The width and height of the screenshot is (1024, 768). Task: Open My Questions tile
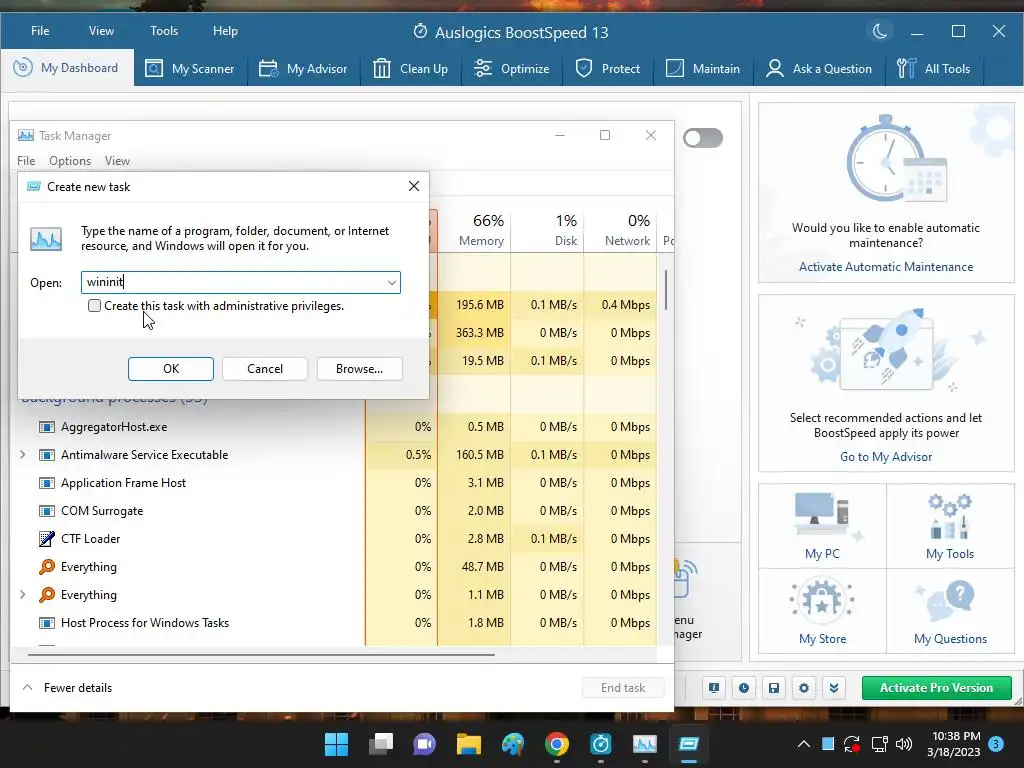(x=950, y=611)
